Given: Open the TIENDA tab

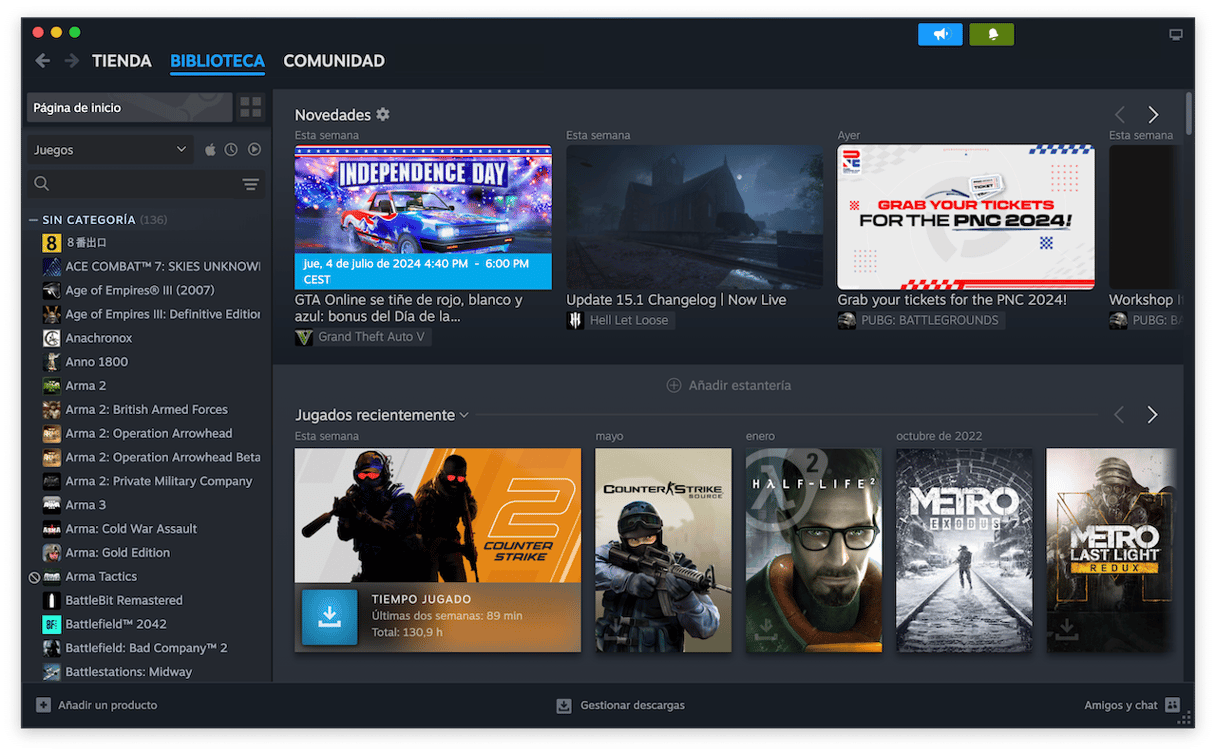Looking at the screenshot, I should (x=122, y=61).
